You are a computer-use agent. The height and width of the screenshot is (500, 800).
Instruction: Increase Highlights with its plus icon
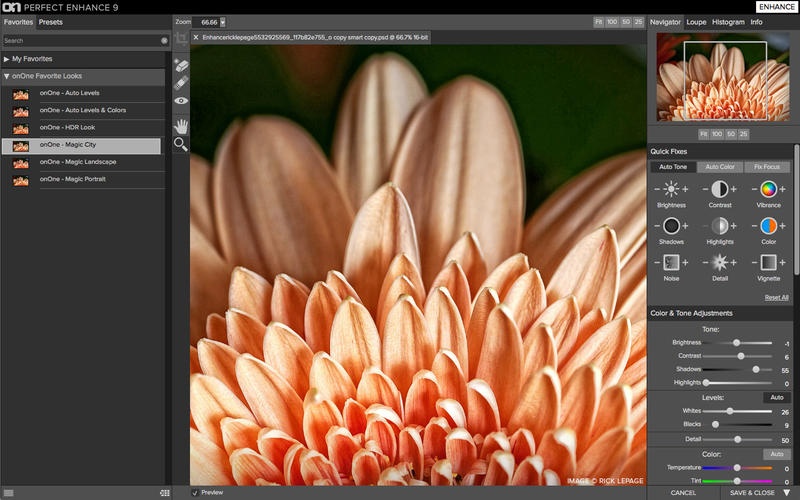pos(733,226)
